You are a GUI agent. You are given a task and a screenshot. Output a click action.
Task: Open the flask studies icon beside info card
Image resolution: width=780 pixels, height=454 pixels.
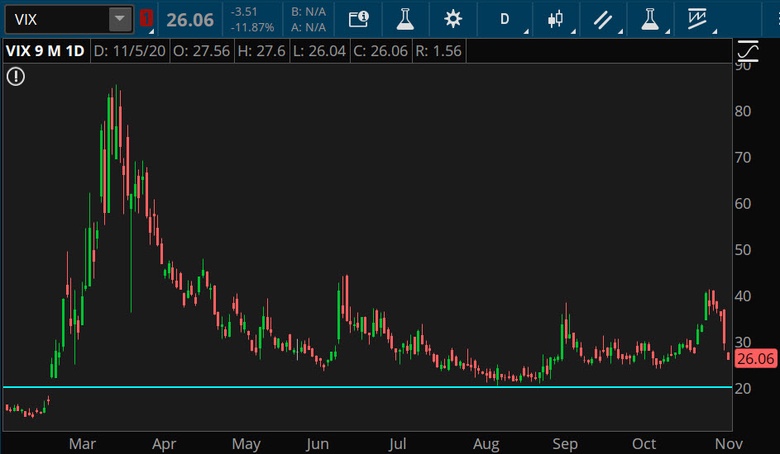pos(405,19)
